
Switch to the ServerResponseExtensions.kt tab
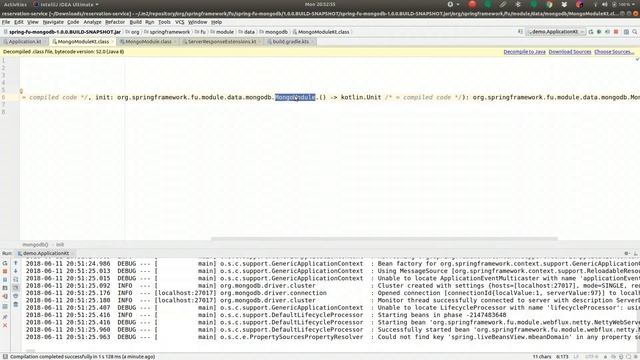click(222, 42)
